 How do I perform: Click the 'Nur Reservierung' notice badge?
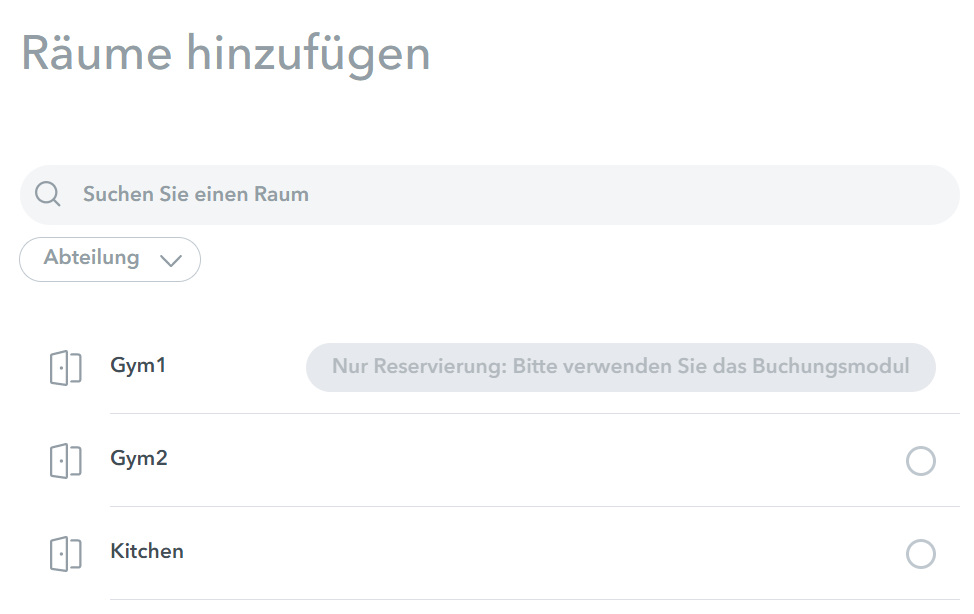(621, 367)
